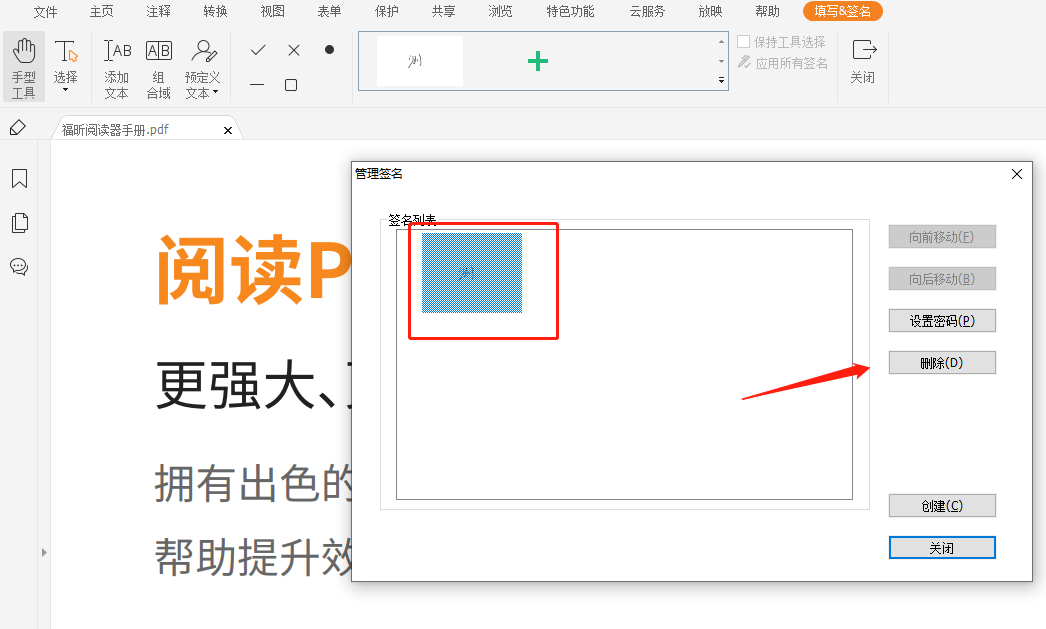Expand the signature list with the double-arrow
Viewport: 1046px width, 629px height.
point(720,78)
